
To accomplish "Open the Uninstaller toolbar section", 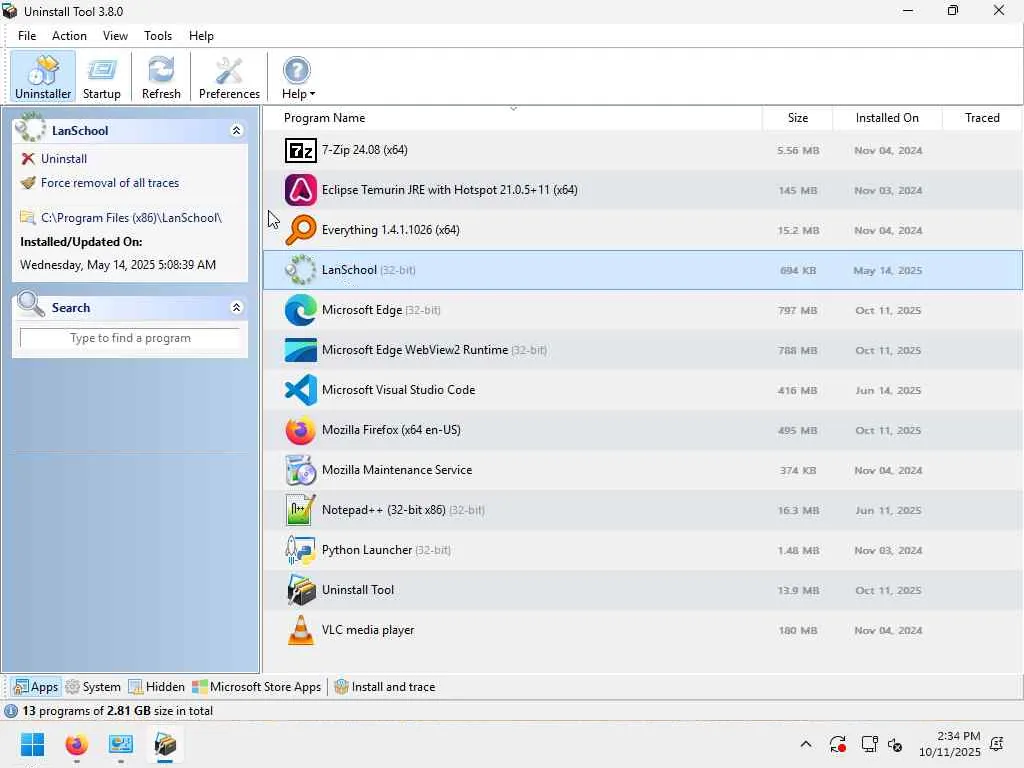I will (42, 77).
